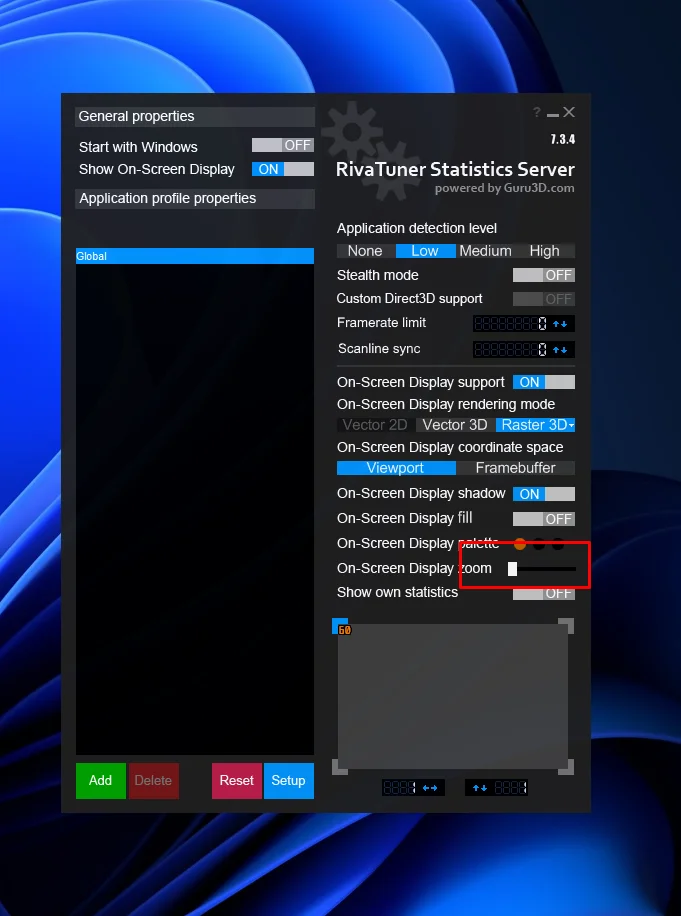Select Framebuffer coordinate space
This screenshot has height=916, width=681.
(516, 468)
